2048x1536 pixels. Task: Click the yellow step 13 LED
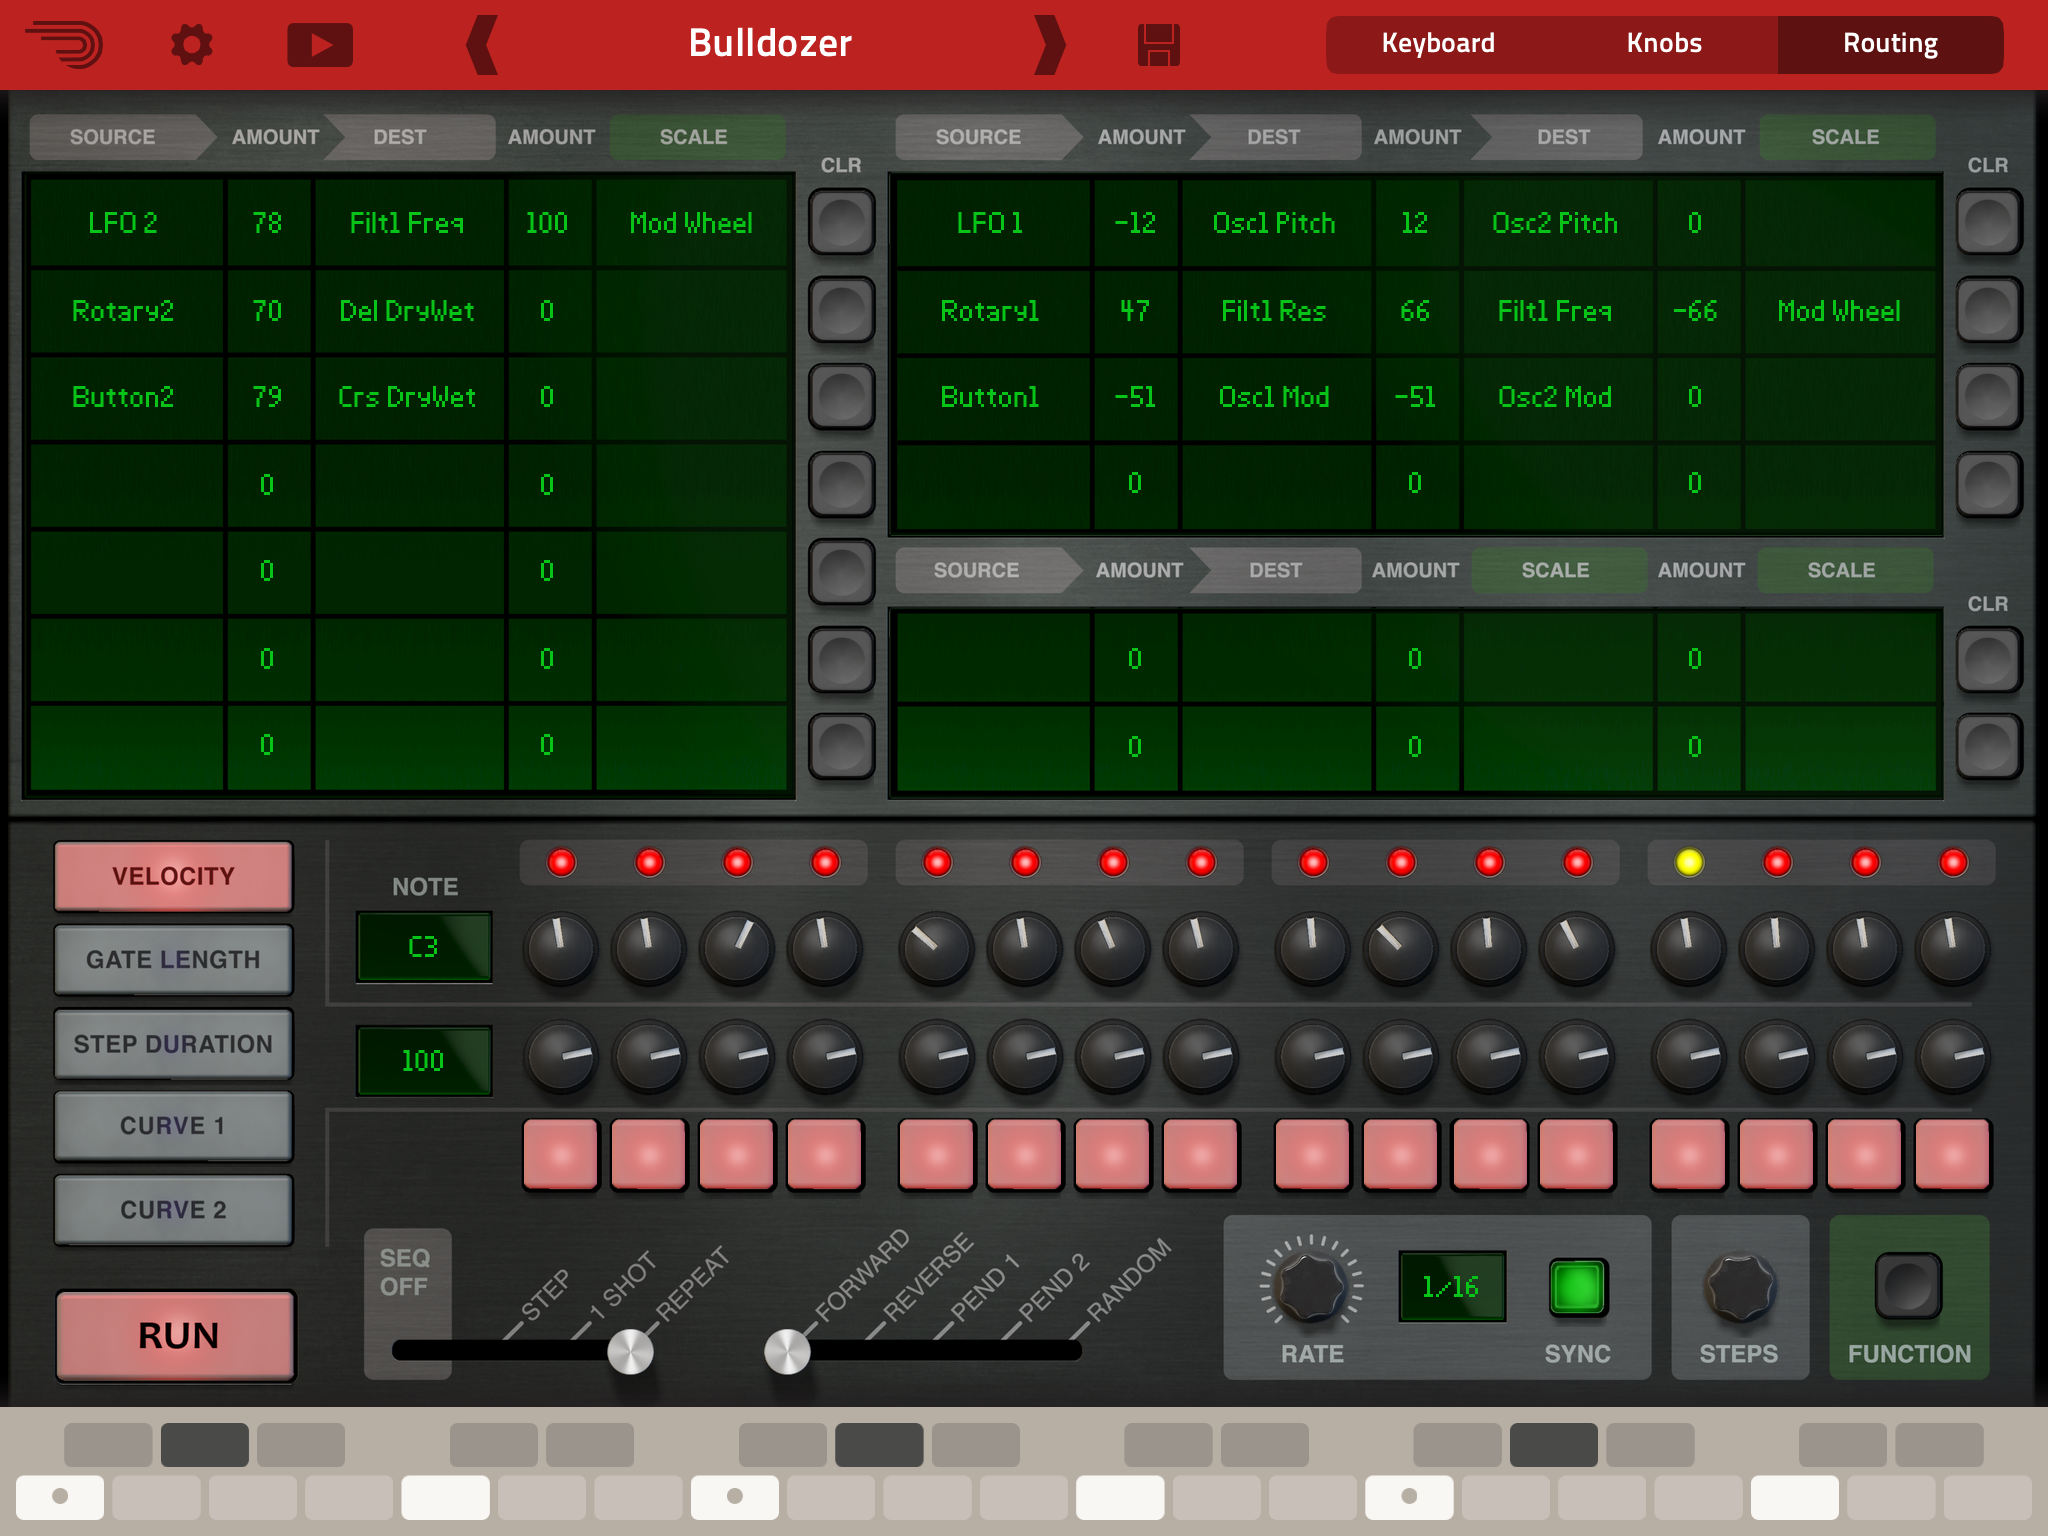1689,862
